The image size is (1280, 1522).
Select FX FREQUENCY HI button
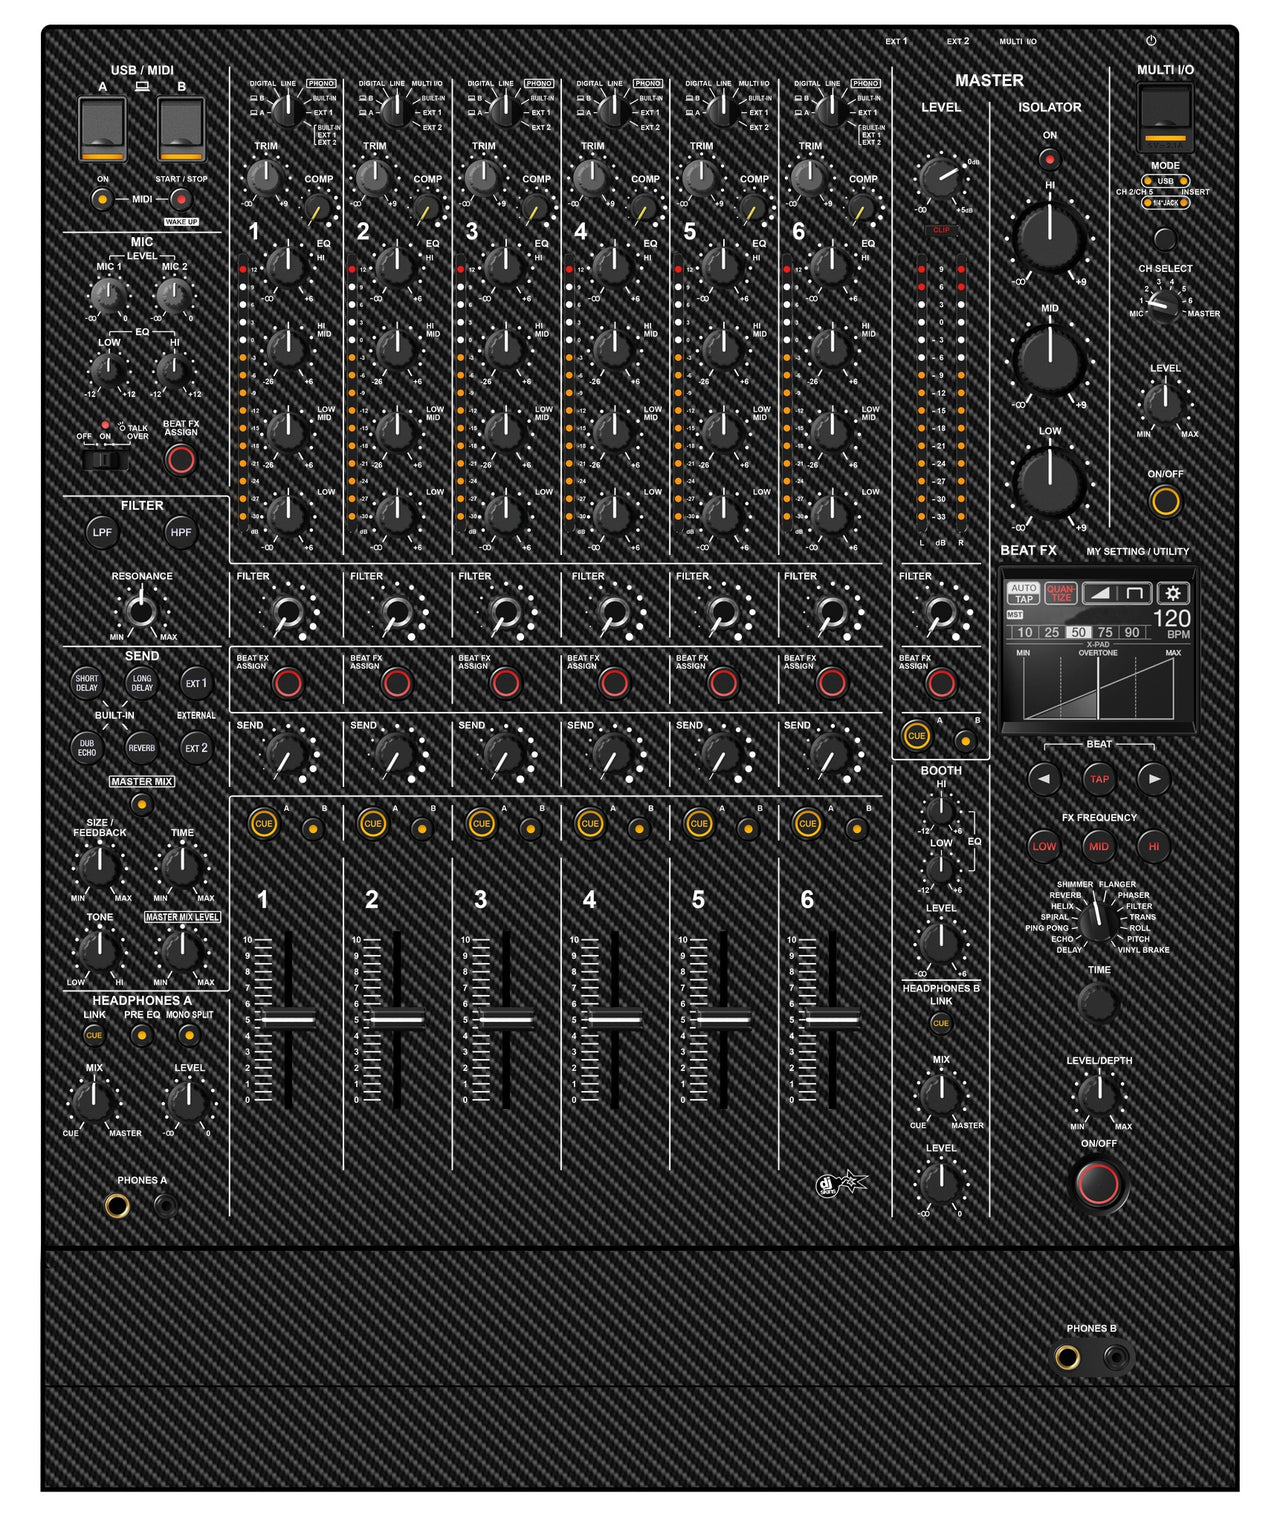[1154, 846]
